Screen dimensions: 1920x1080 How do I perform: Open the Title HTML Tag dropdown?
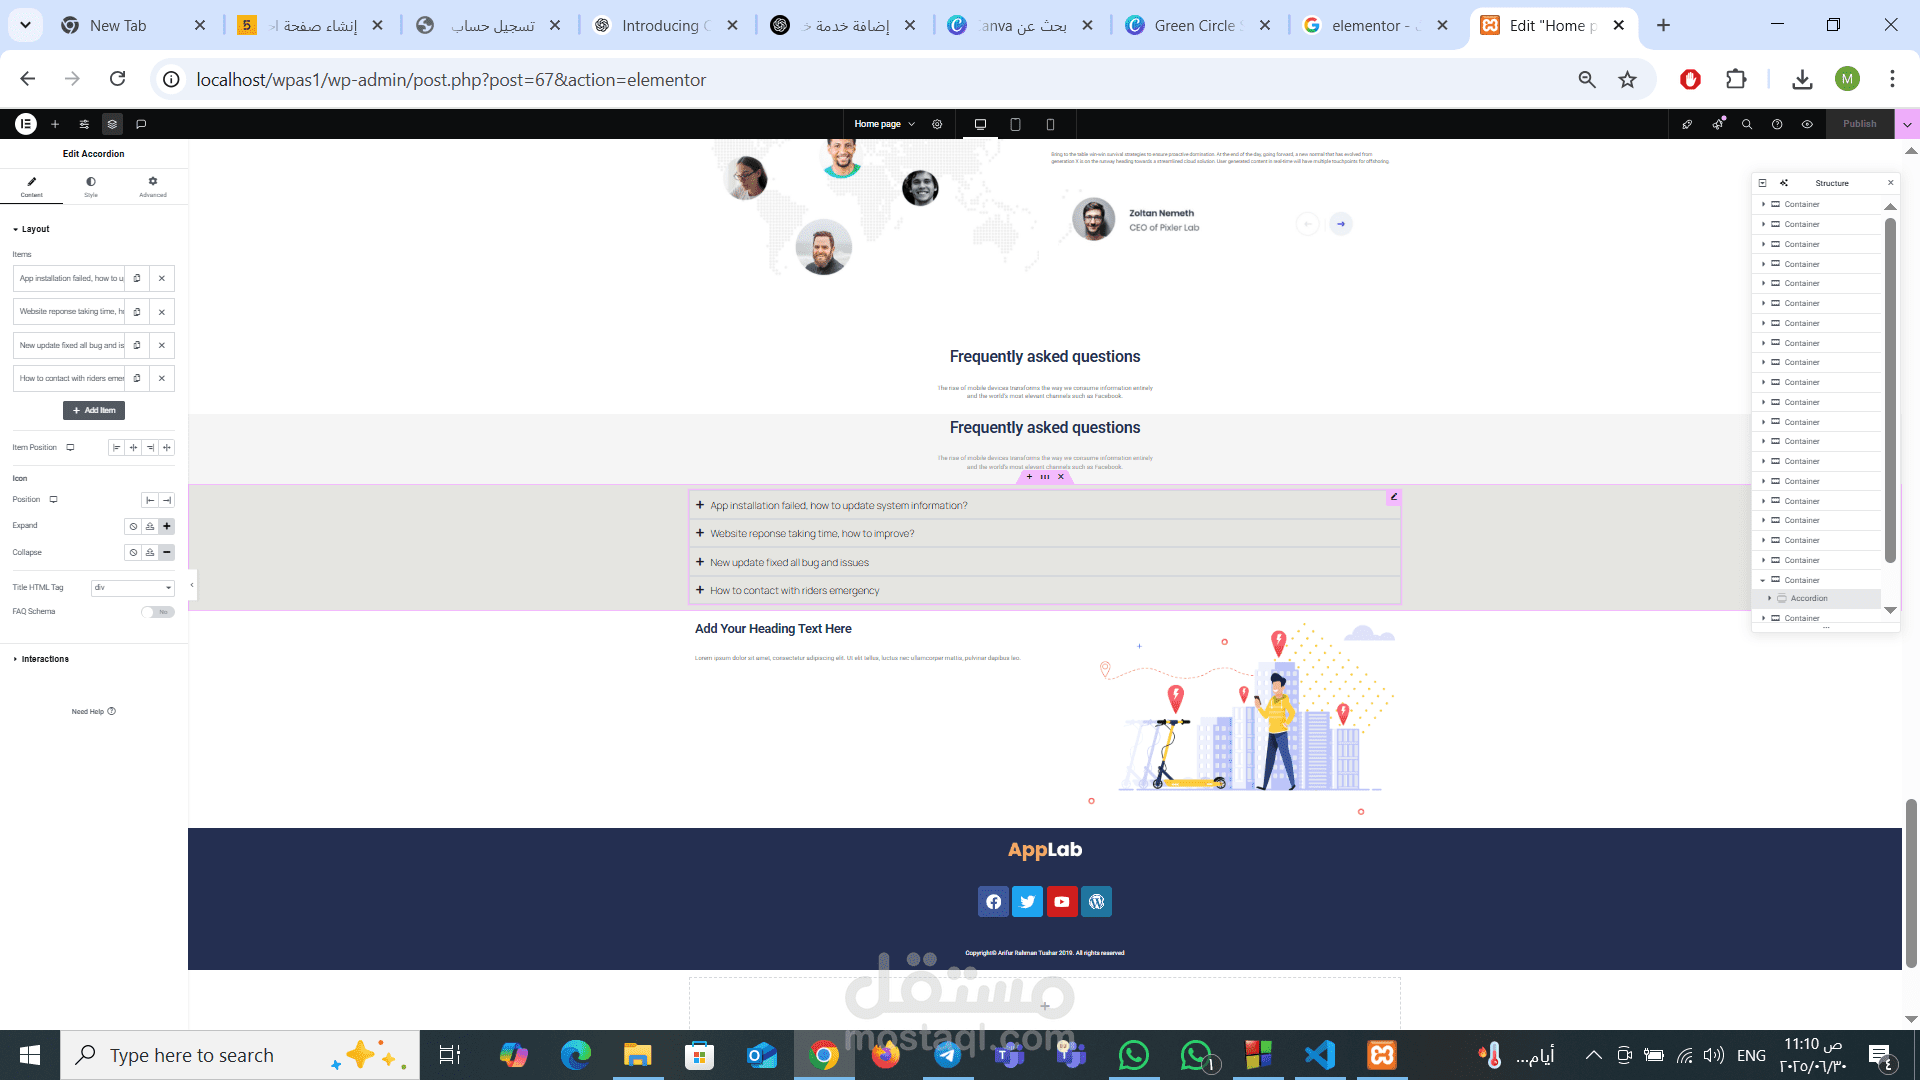click(133, 587)
